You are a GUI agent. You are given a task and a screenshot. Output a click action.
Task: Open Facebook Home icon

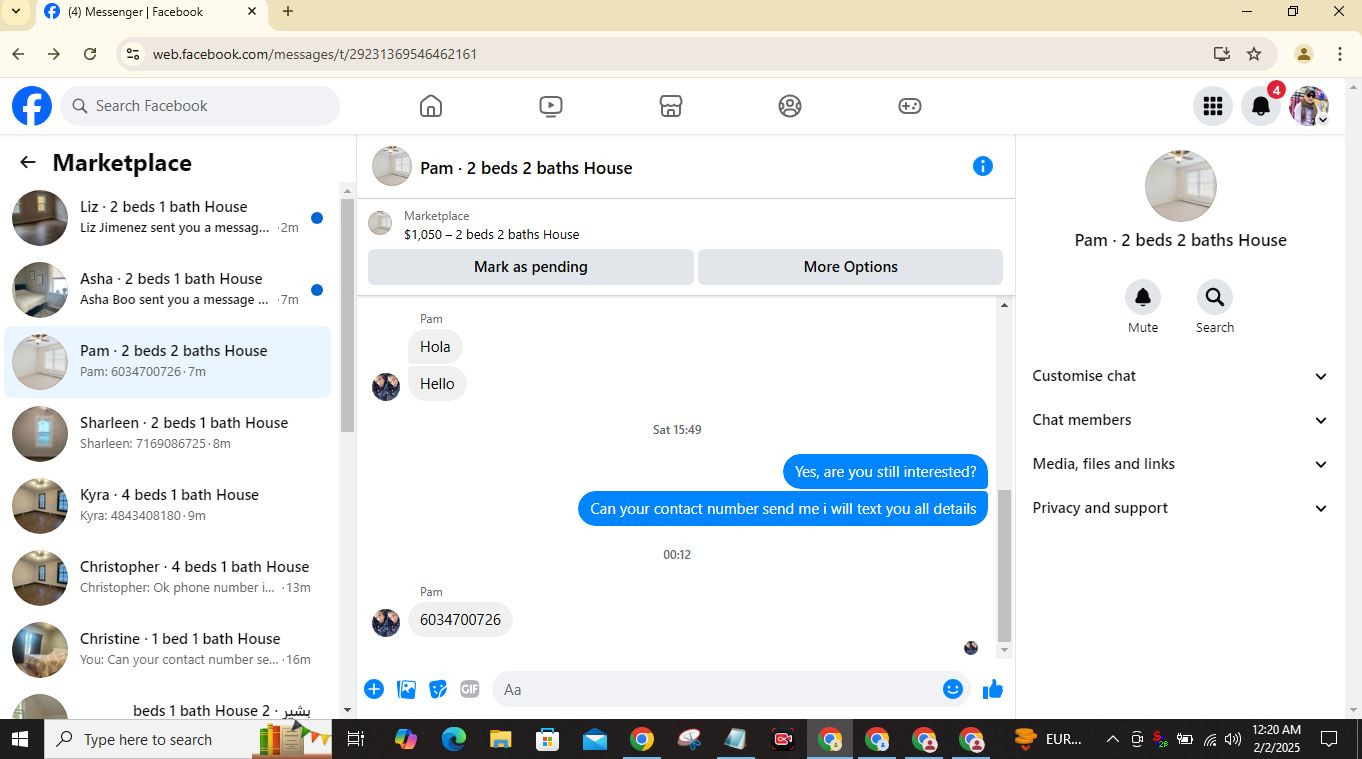pyautogui.click(x=431, y=106)
